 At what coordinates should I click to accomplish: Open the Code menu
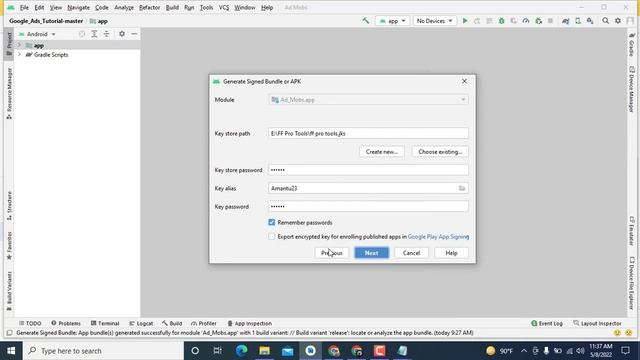tap(102, 7)
